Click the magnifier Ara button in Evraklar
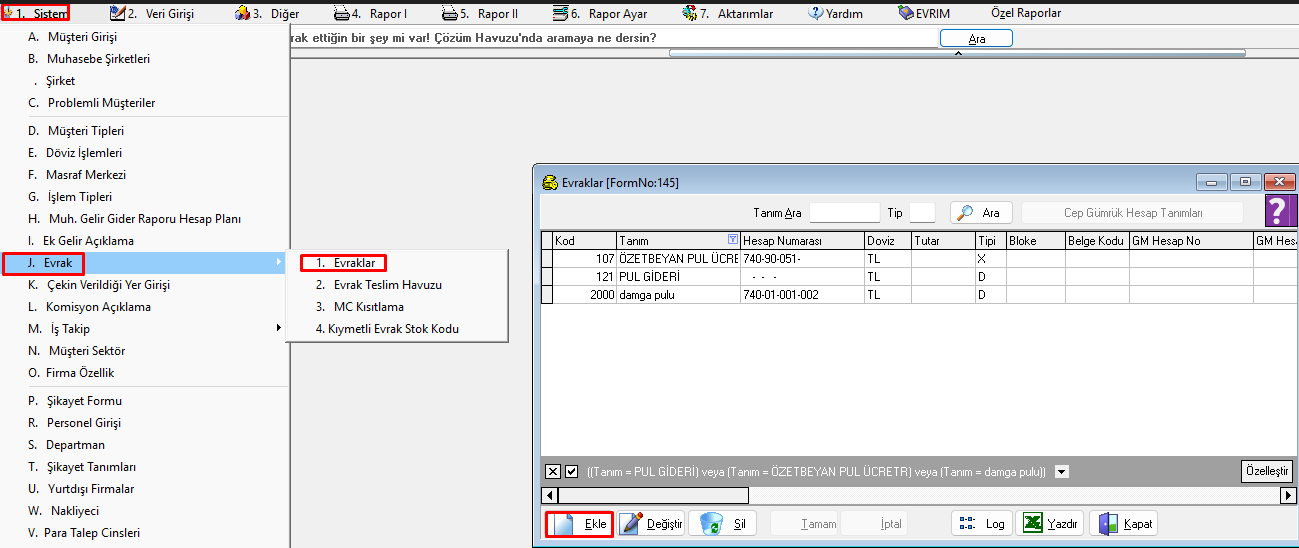1299x548 pixels. click(981, 213)
